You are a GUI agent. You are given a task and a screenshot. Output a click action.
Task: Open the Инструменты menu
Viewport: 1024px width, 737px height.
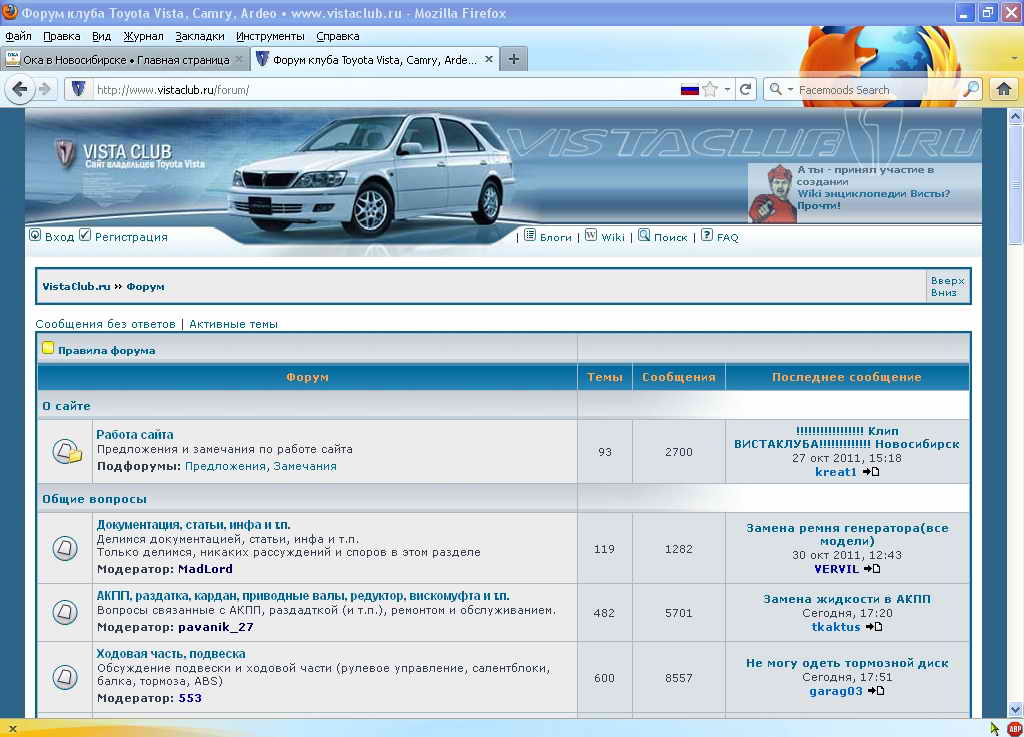(270, 36)
